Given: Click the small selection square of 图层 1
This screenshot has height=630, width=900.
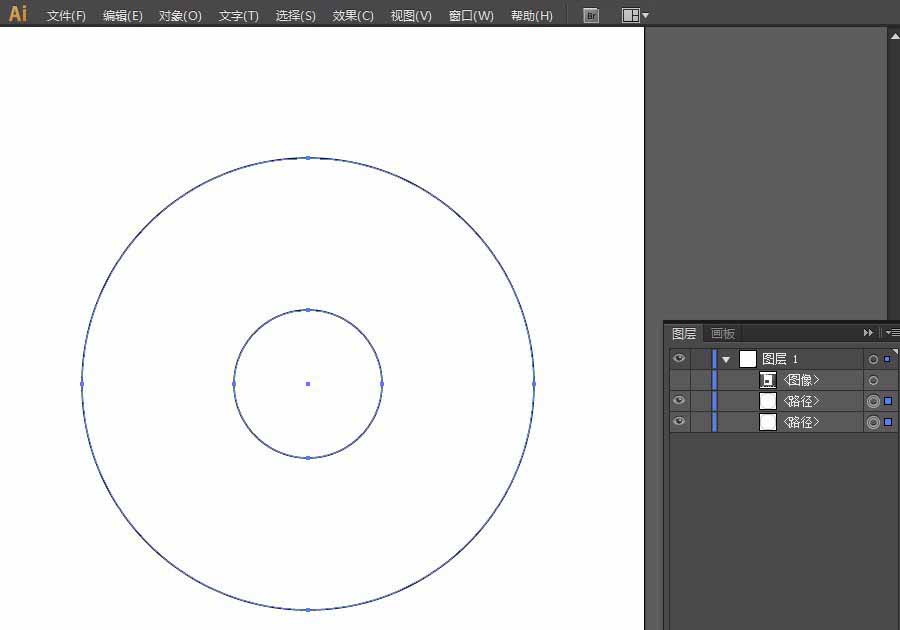Looking at the screenshot, I should pyautogui.click(x=887, y=359).
